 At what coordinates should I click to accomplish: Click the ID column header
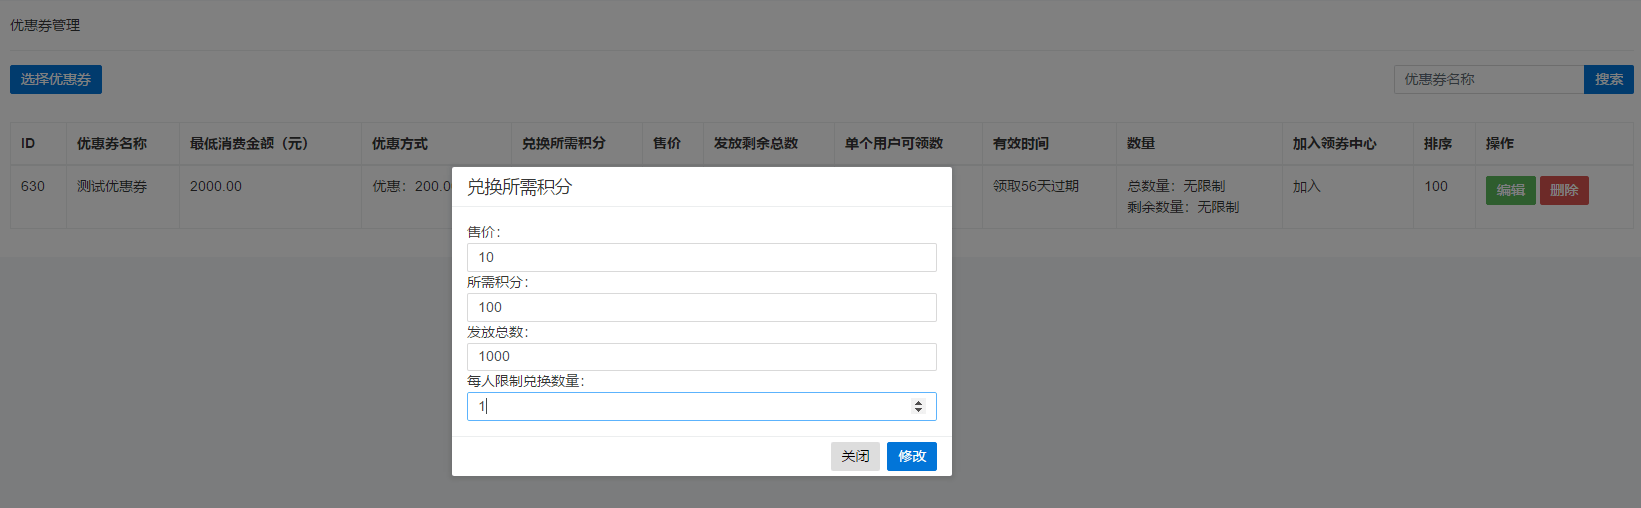[28, 143]
